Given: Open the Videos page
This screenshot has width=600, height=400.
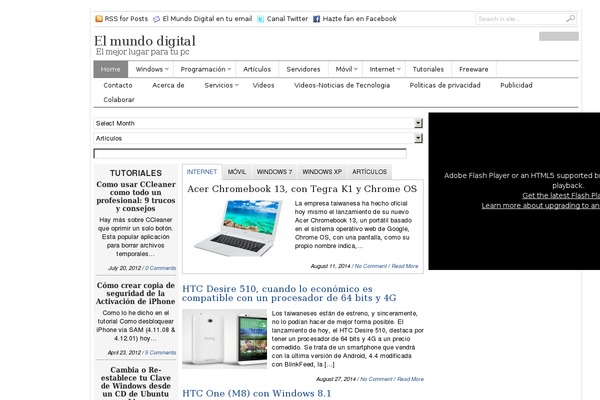Looking at the screenshot, I should [x=263, y=85].
